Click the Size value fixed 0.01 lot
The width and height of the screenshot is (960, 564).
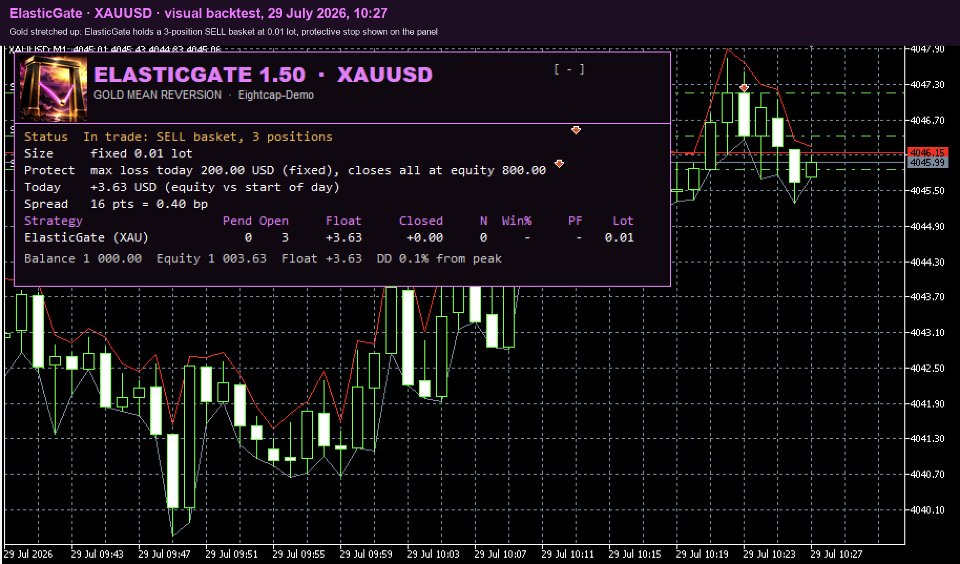coord(141,153)
